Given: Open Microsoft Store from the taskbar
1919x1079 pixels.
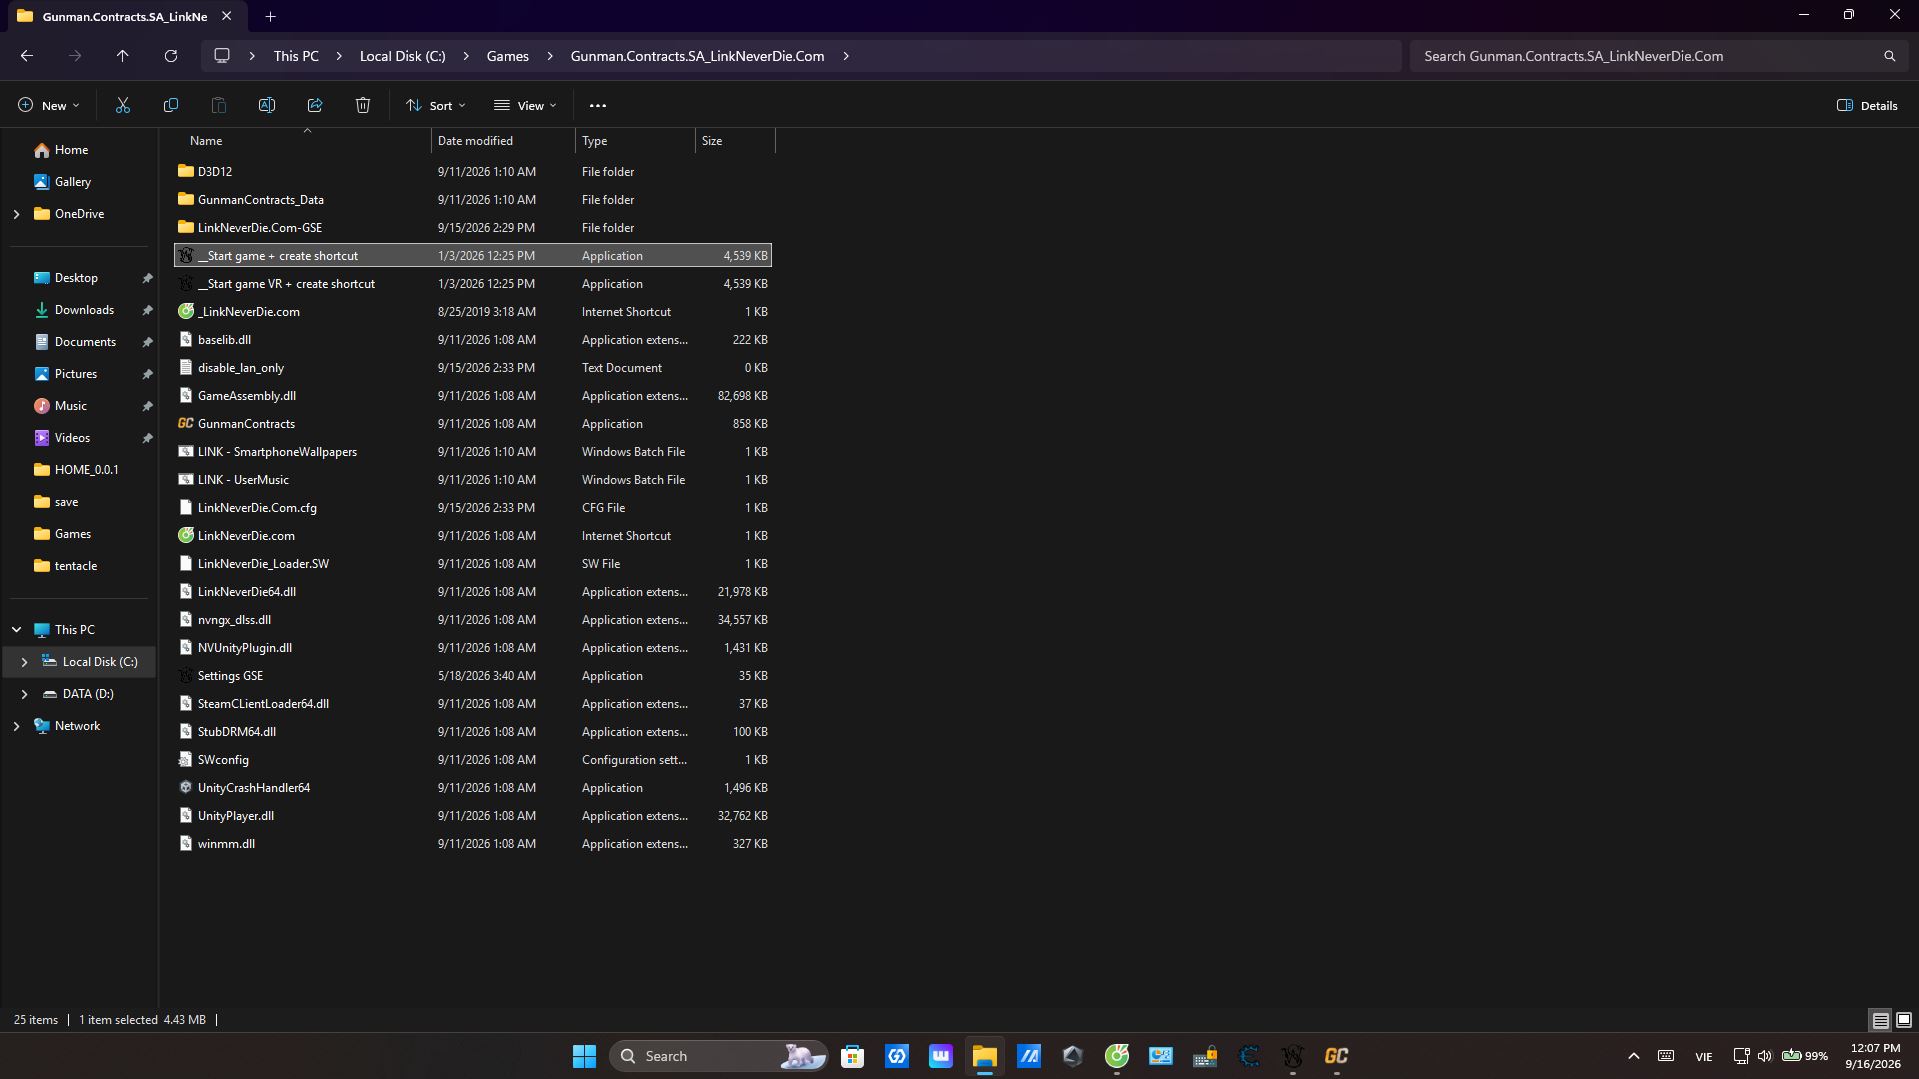Looking at the screenshot, I should [x=852, y=1056].
